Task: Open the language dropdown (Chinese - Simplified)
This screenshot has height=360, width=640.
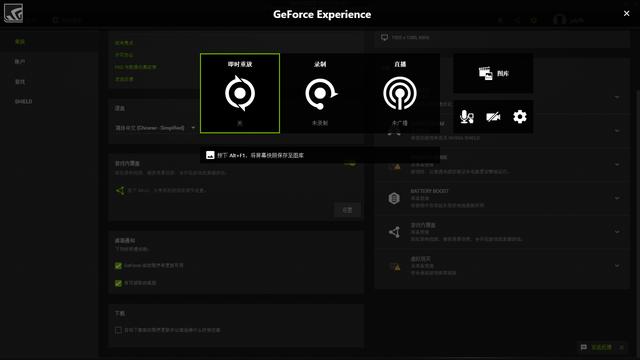Action: [x=155, y=128]
